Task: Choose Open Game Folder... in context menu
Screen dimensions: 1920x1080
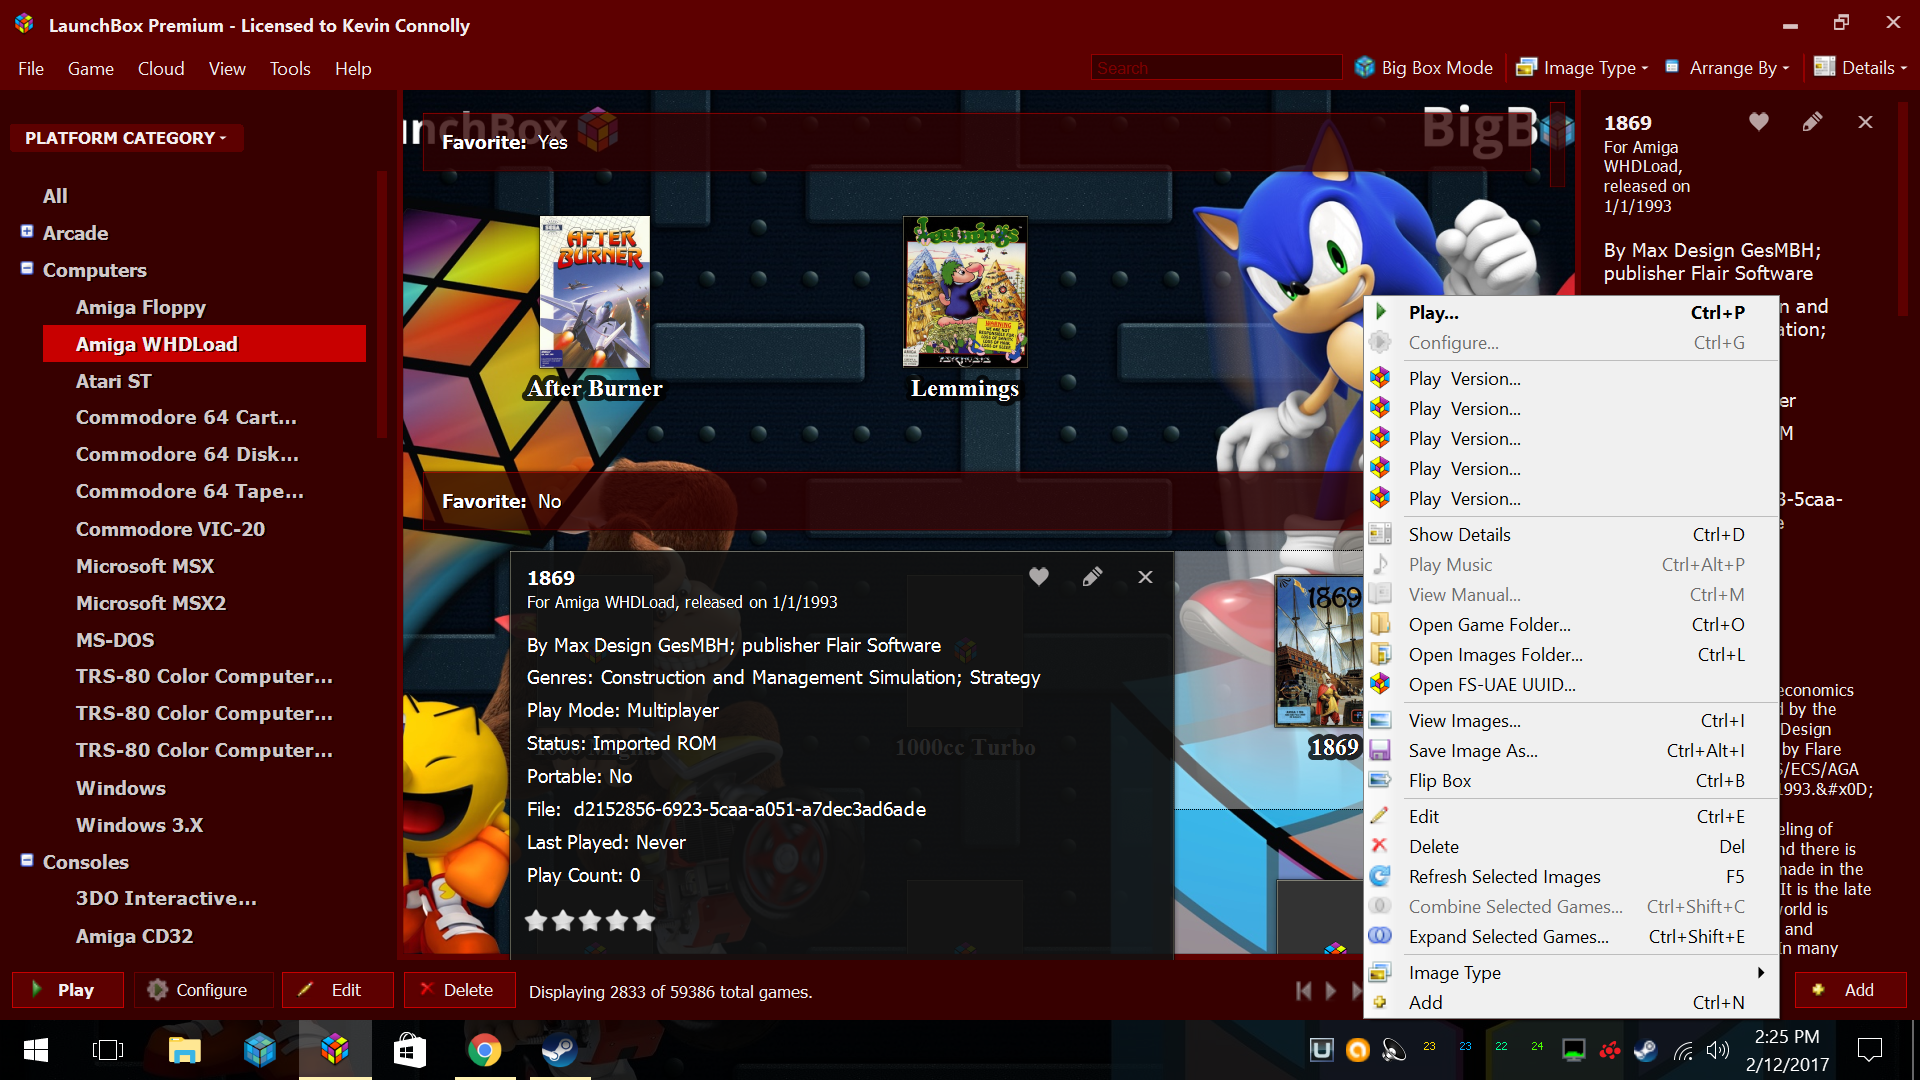Action: pyautogui.click(x=1571, y=625)
